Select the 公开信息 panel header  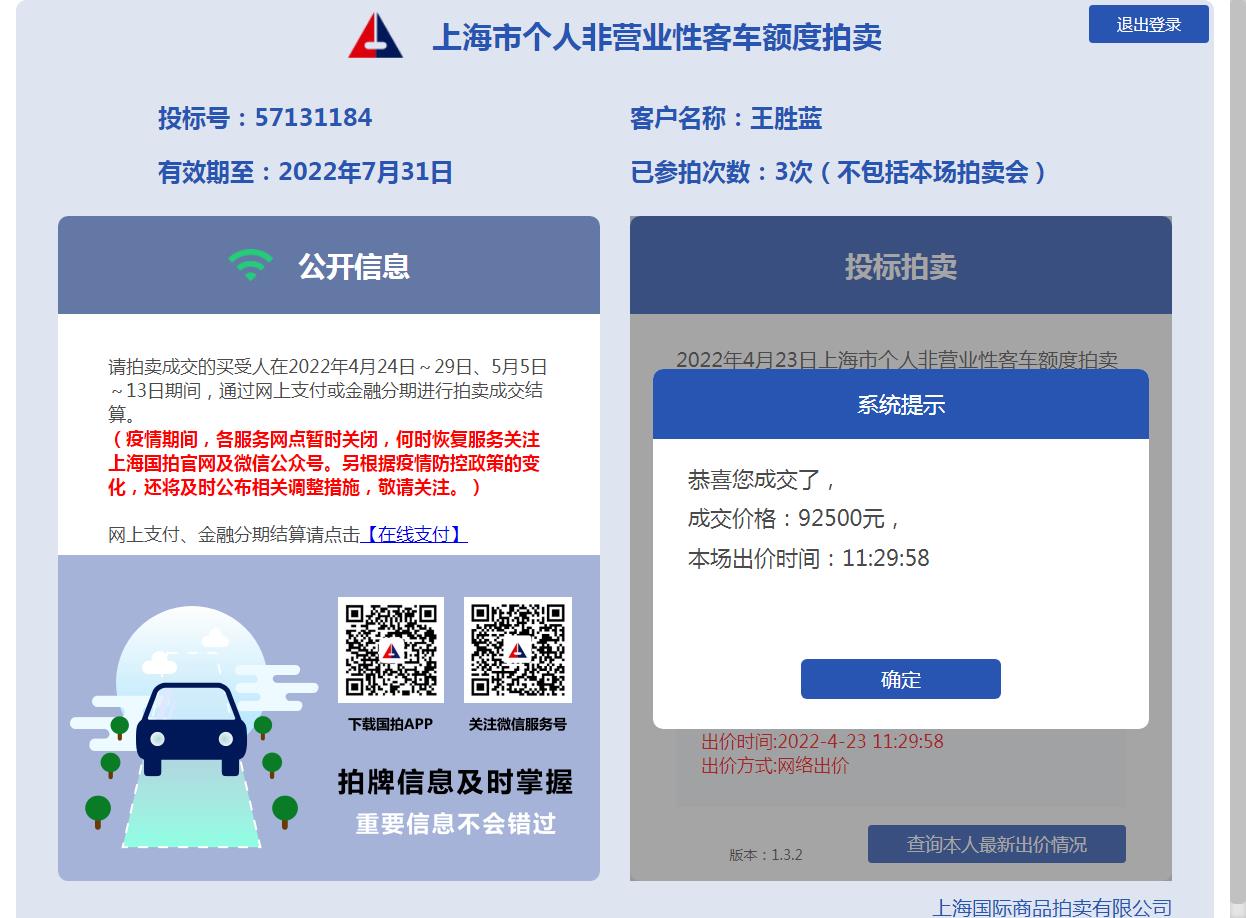click(329, 265)
